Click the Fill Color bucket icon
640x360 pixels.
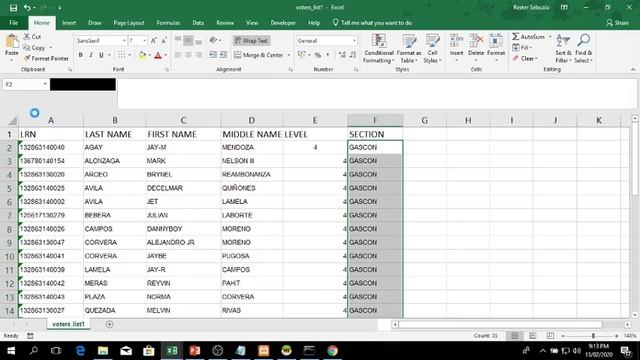[x=142, y=55]
